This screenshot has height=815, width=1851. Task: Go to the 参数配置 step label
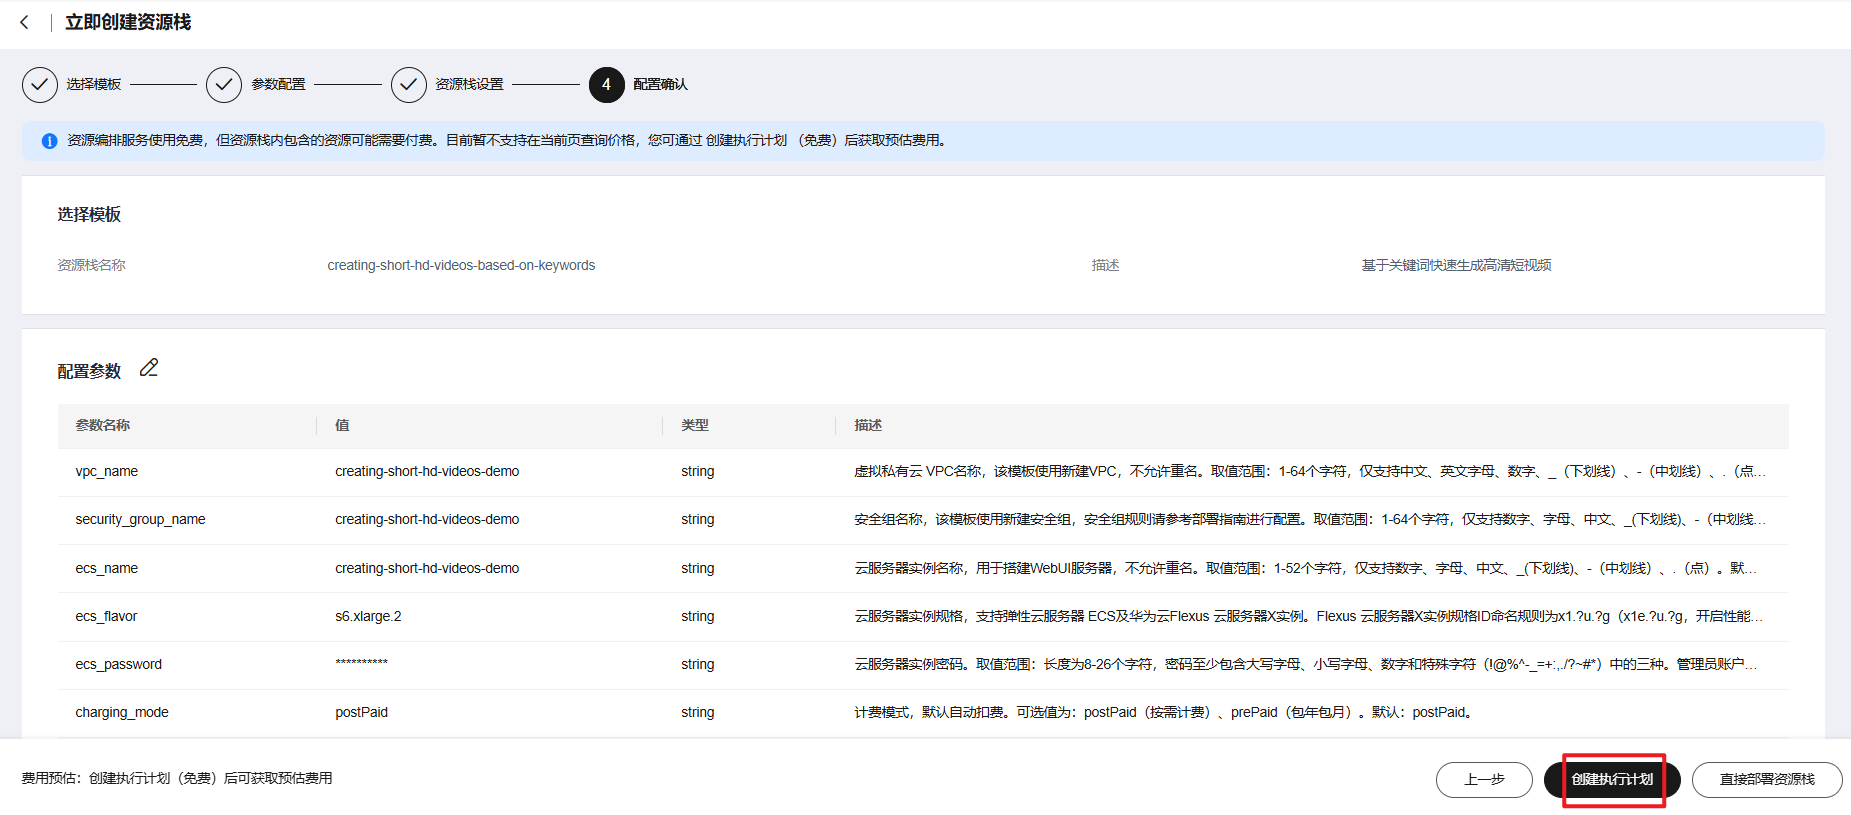(x=278, y=85)
